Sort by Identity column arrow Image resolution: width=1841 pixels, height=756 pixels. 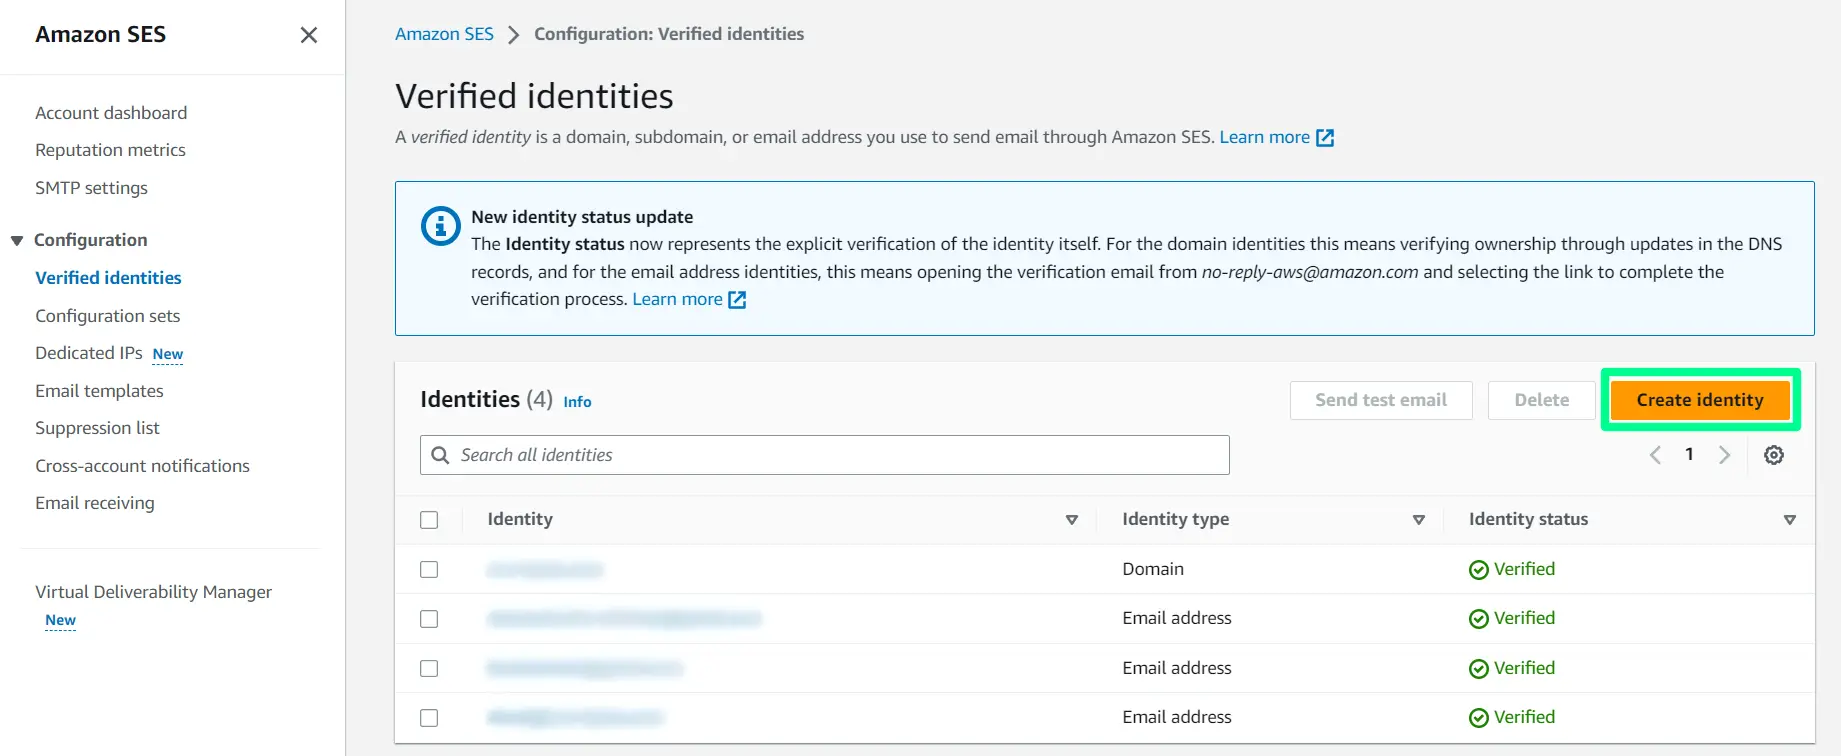[x=1072, y=520]
